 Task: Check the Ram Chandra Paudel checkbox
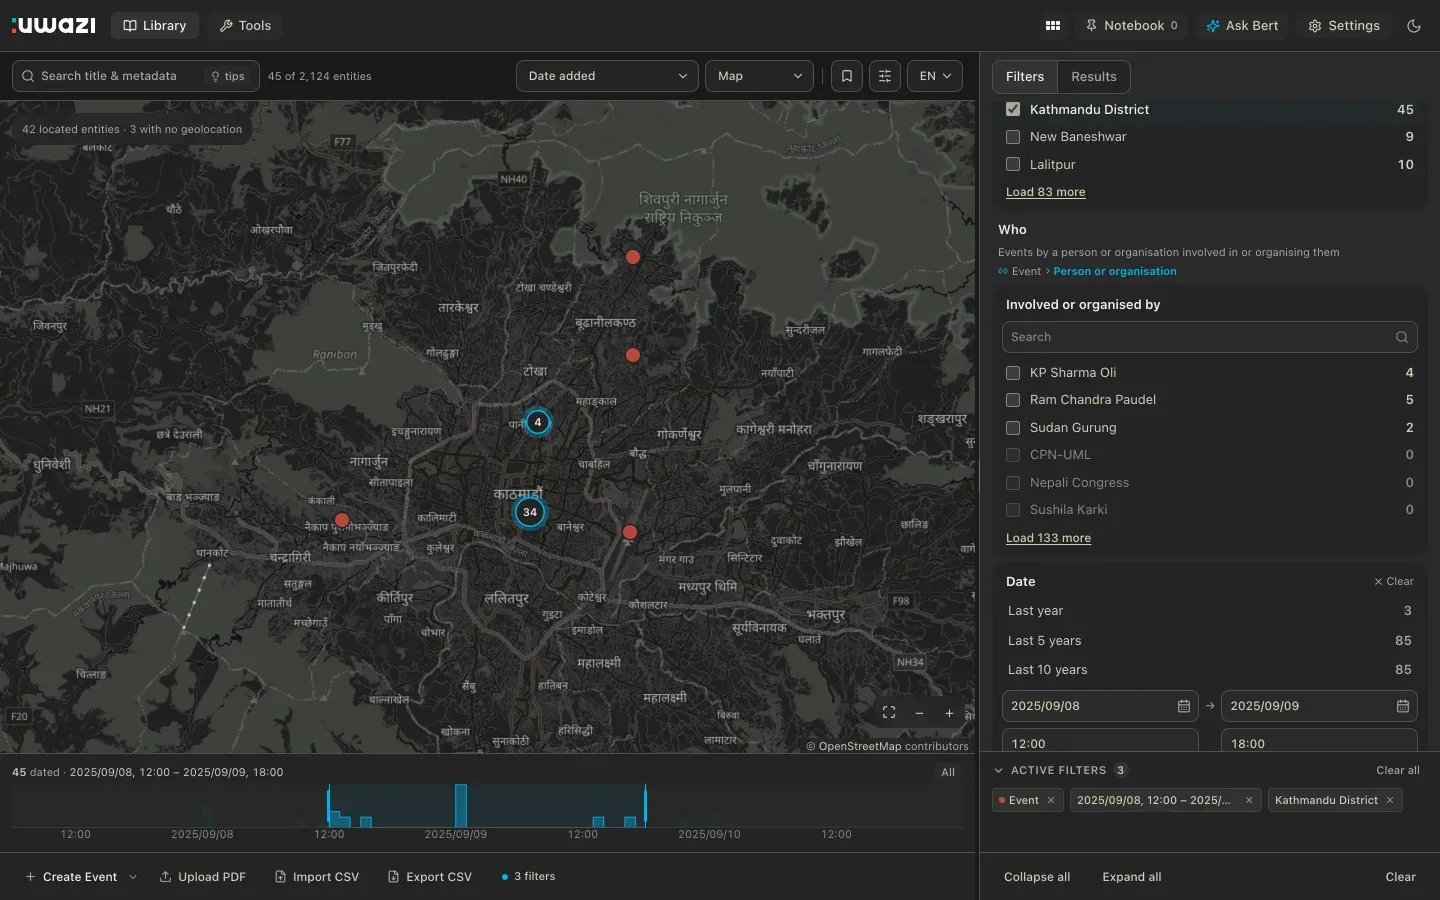(x=1013, y=400)
